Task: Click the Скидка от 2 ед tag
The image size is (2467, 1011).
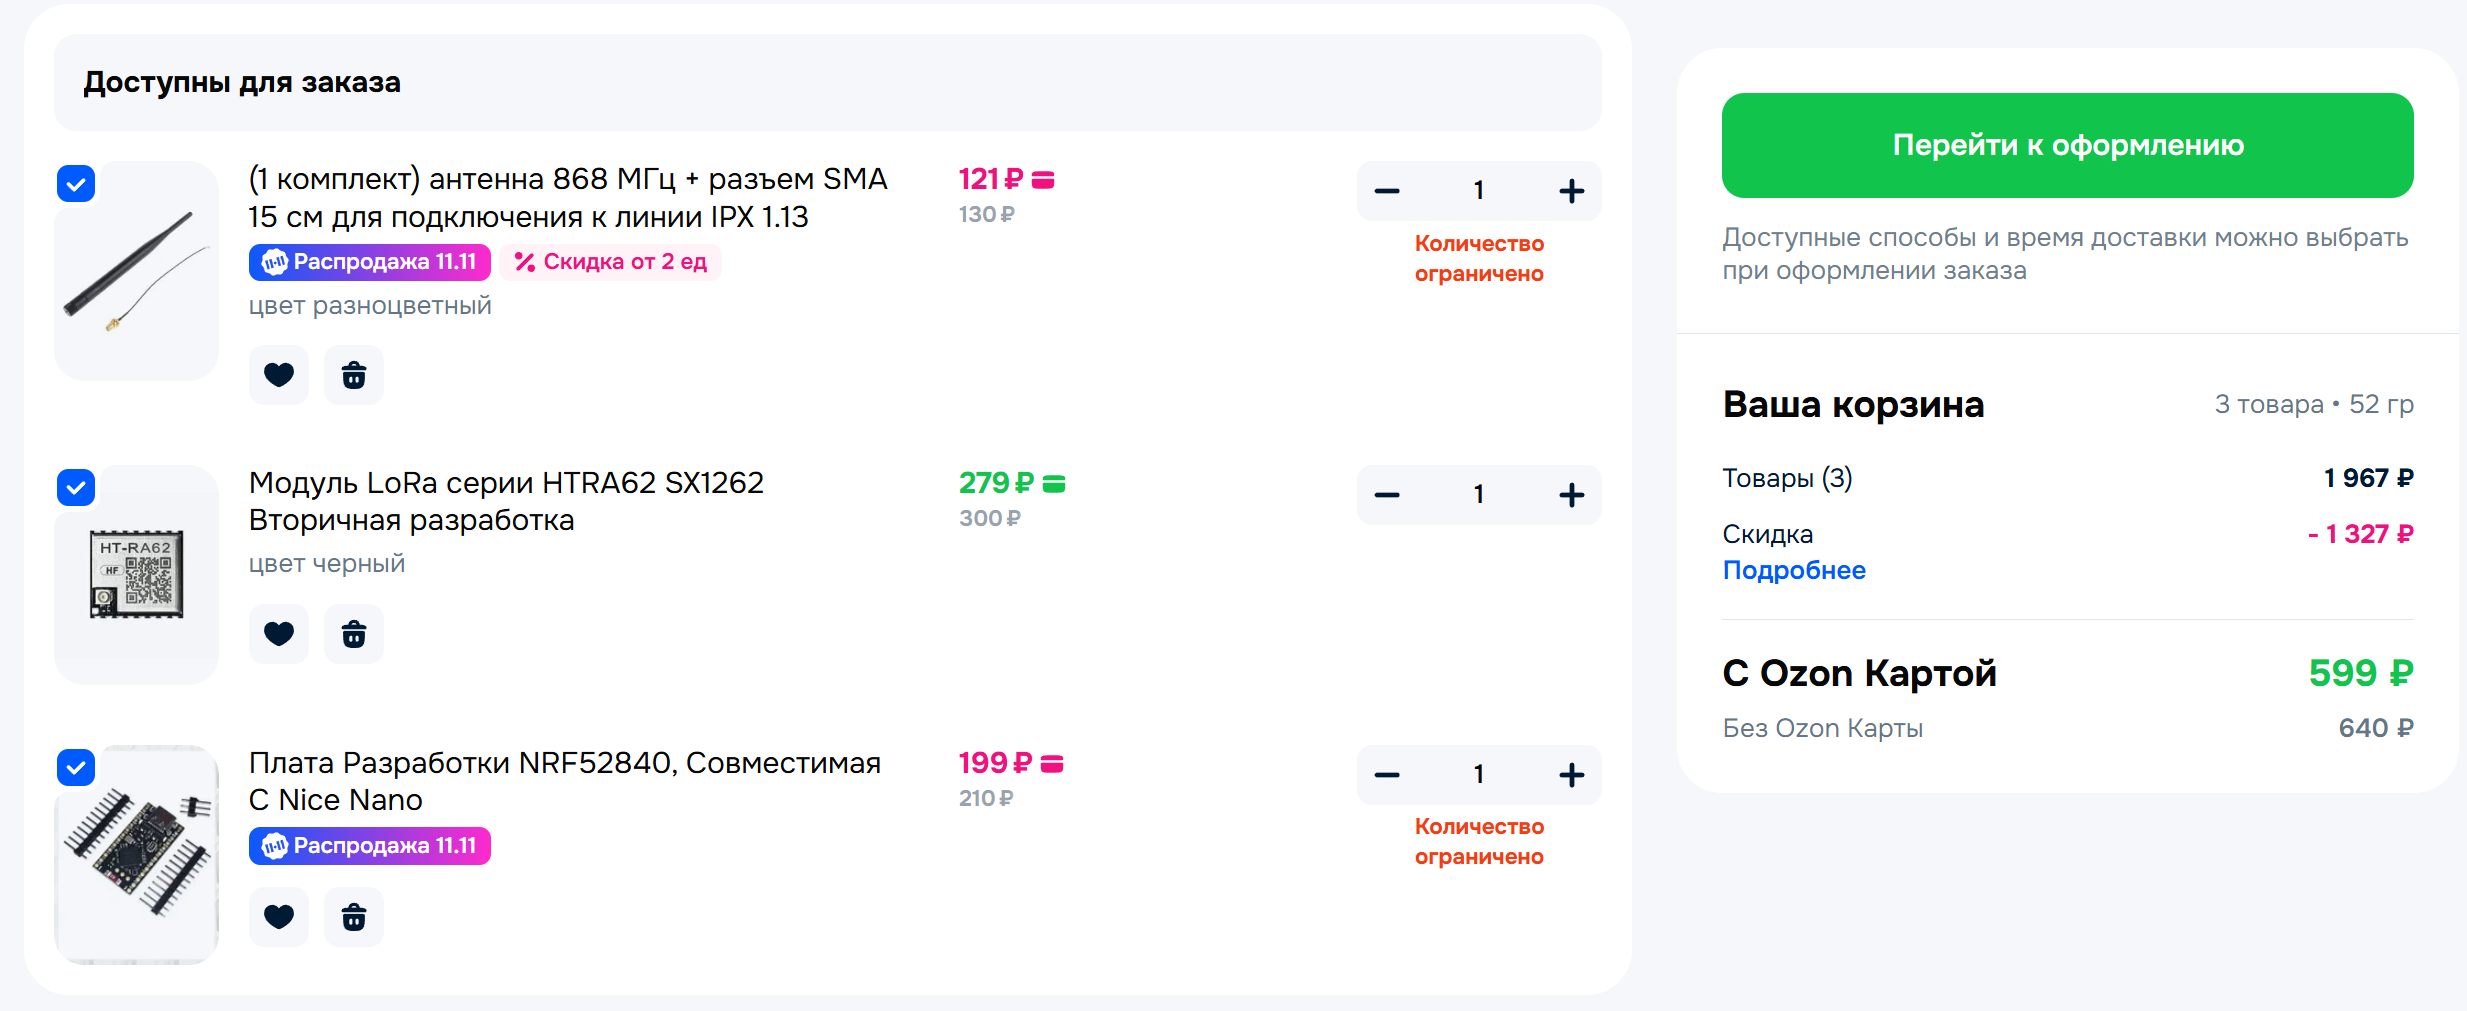Action: (610, 262)
